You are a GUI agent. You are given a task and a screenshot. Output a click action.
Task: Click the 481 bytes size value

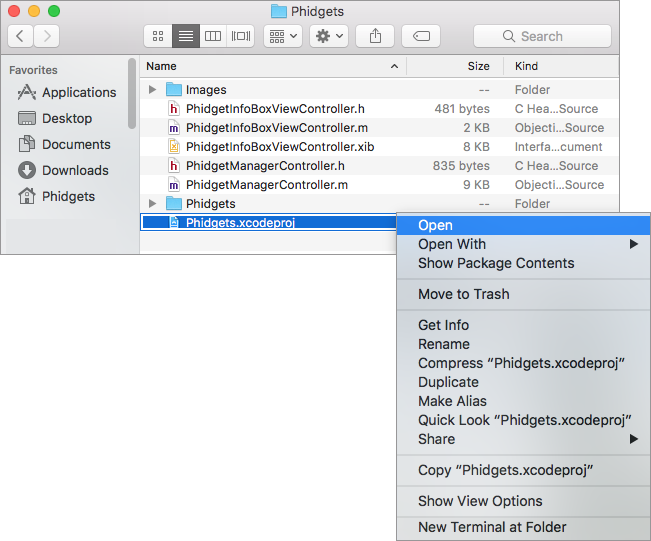(x=462, y=109)
